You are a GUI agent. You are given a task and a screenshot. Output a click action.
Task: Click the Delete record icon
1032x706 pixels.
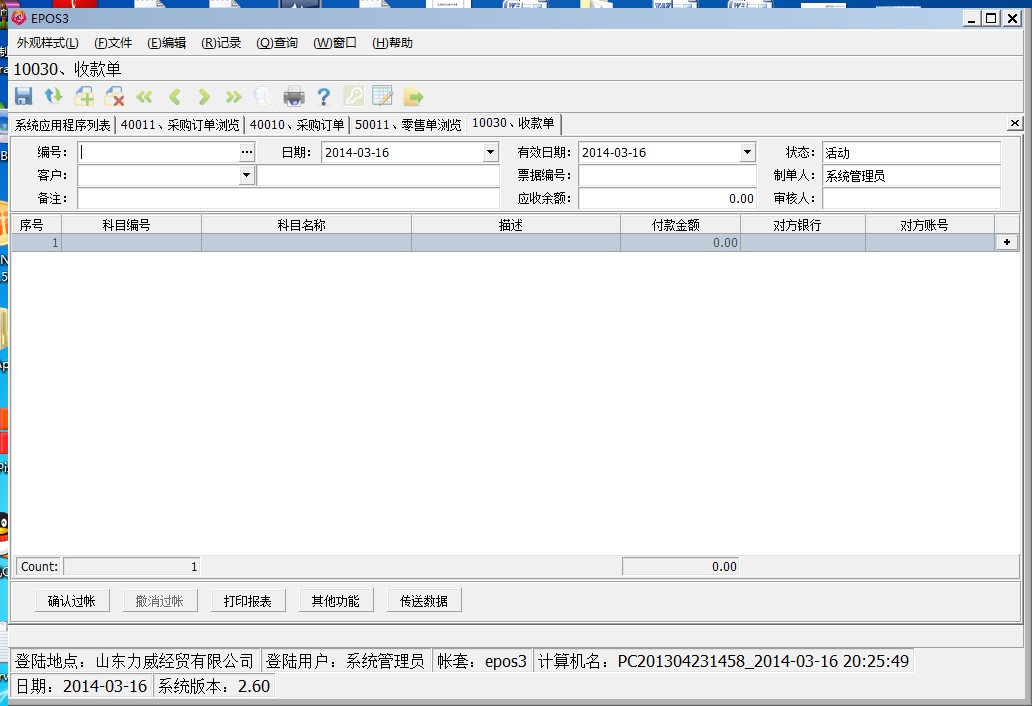coord(114,96)
